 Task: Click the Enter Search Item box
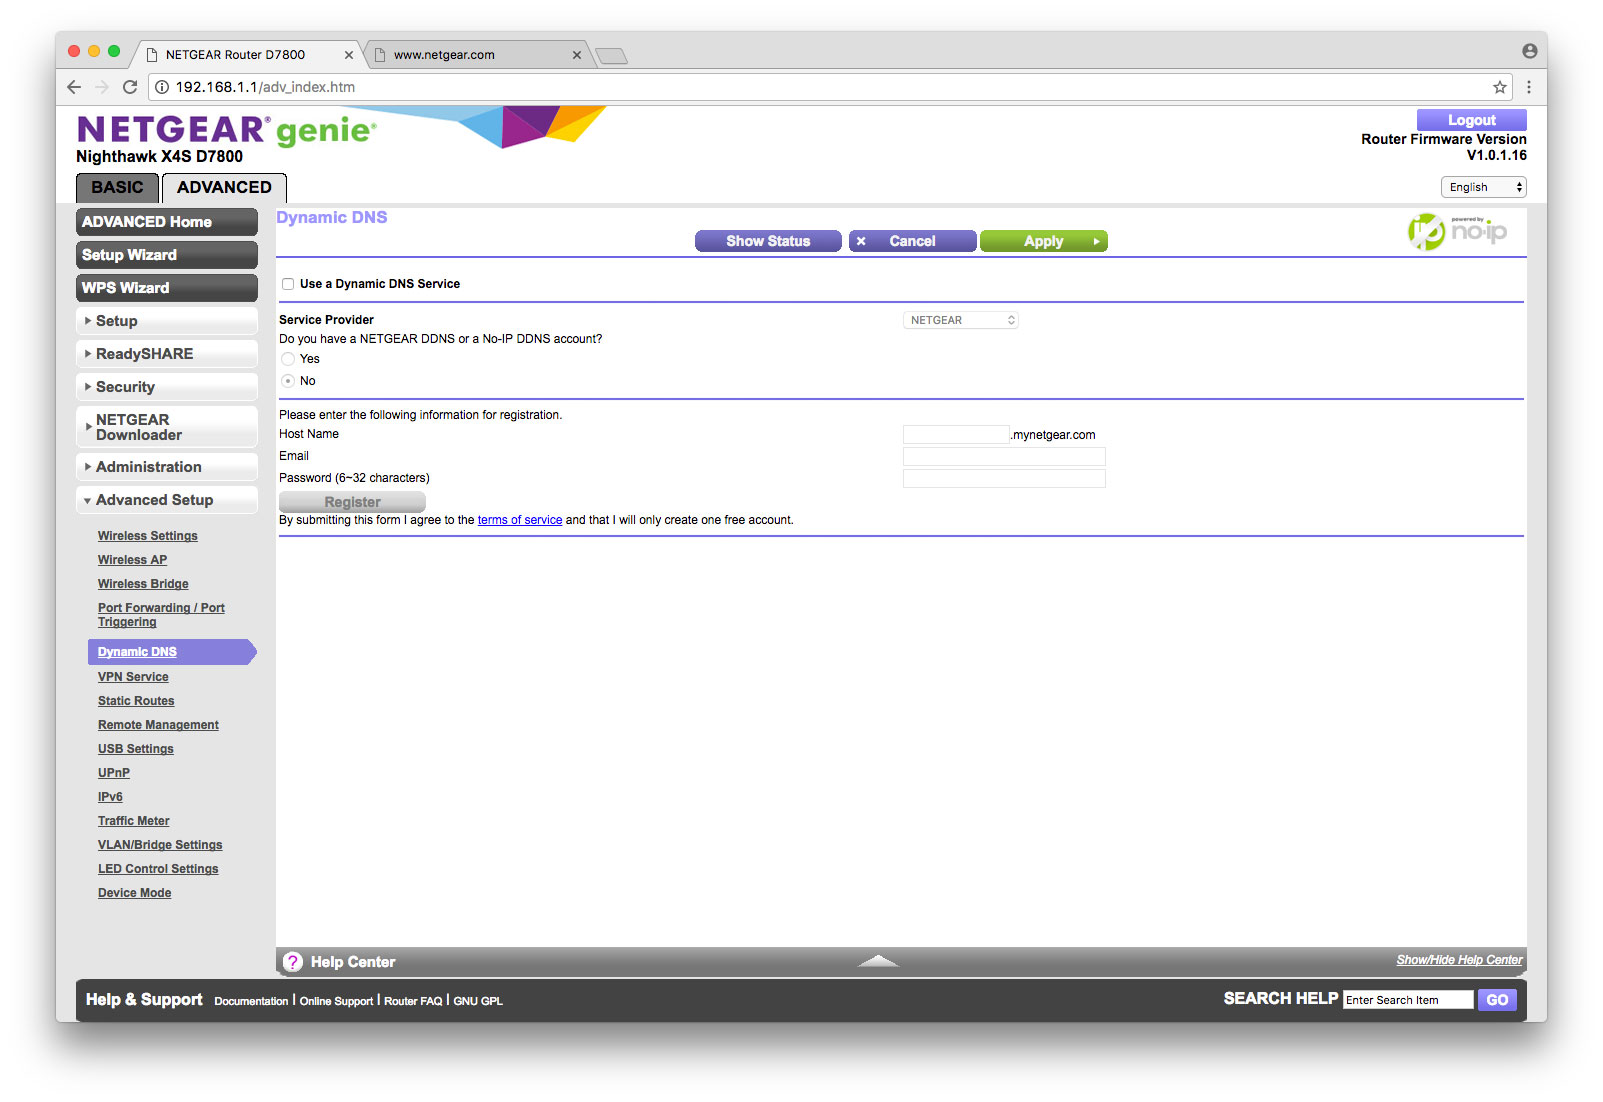[1408, 1000]
